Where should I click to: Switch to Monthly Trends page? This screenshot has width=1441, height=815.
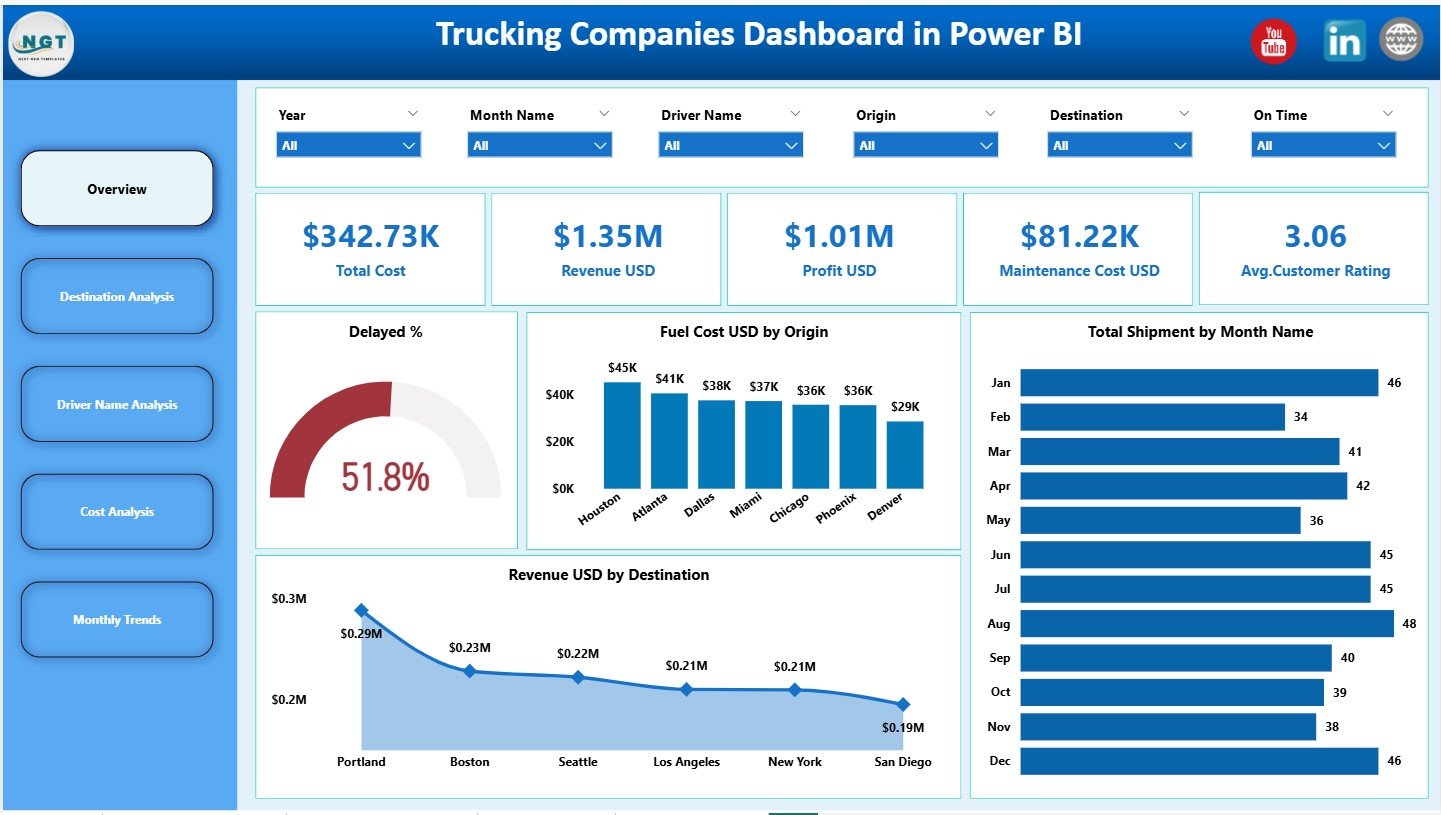click(116, 619)
